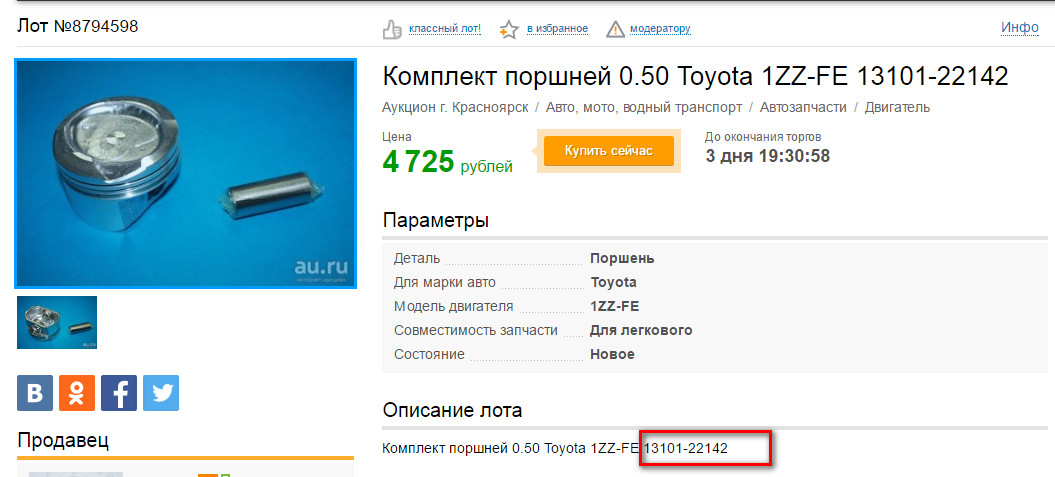Open the 'Двигатель' category link
The width and height of the screenshot is (1055, 477).
pyautogui.click(x=897, y=107)
